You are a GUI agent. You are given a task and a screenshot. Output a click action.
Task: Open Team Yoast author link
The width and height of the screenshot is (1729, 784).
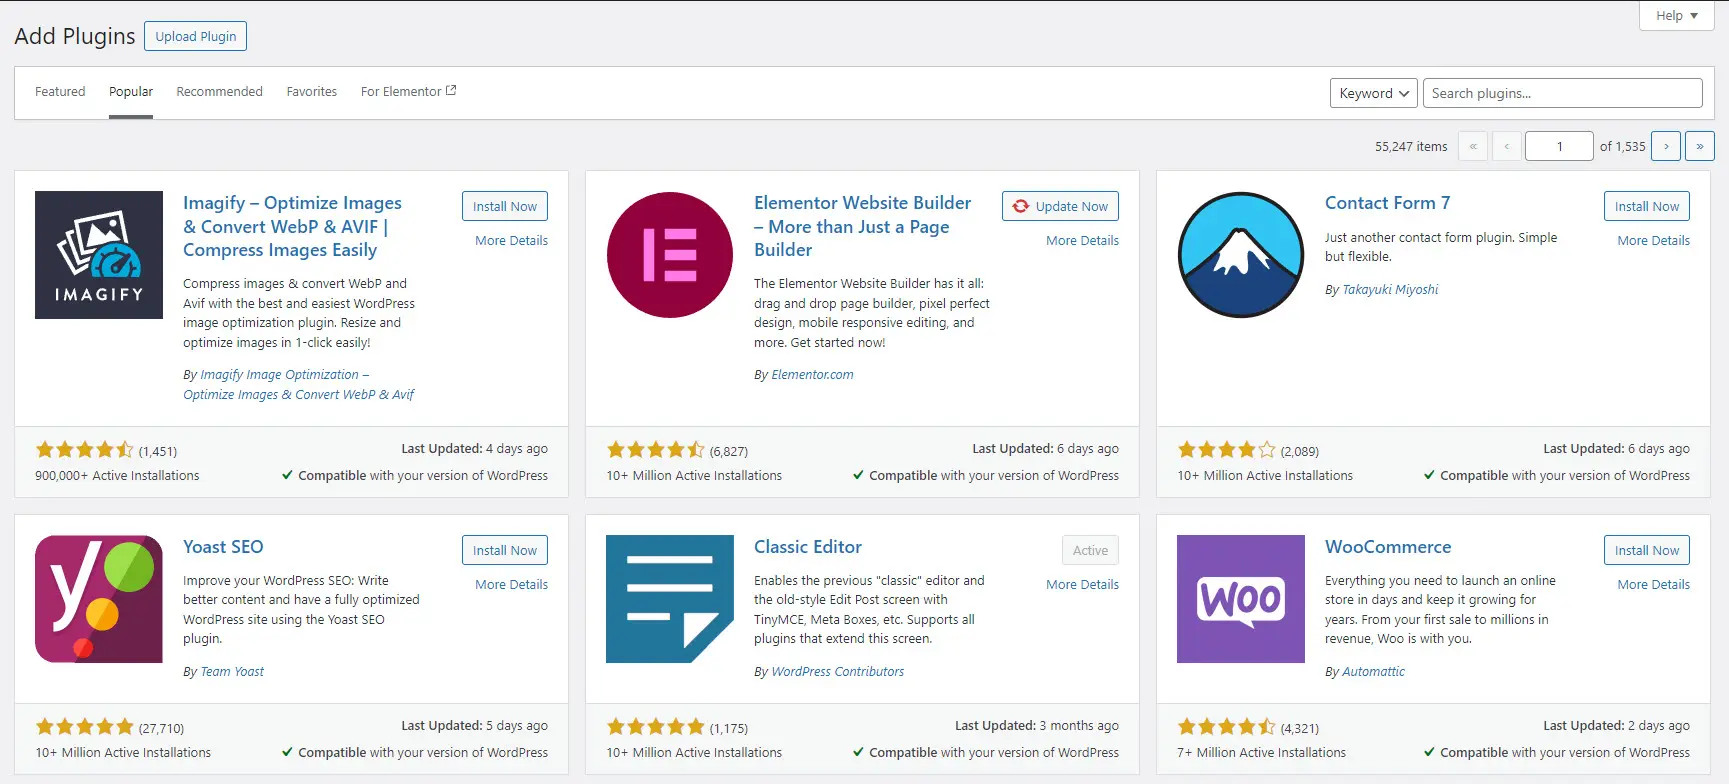click(x=232, y=671)
